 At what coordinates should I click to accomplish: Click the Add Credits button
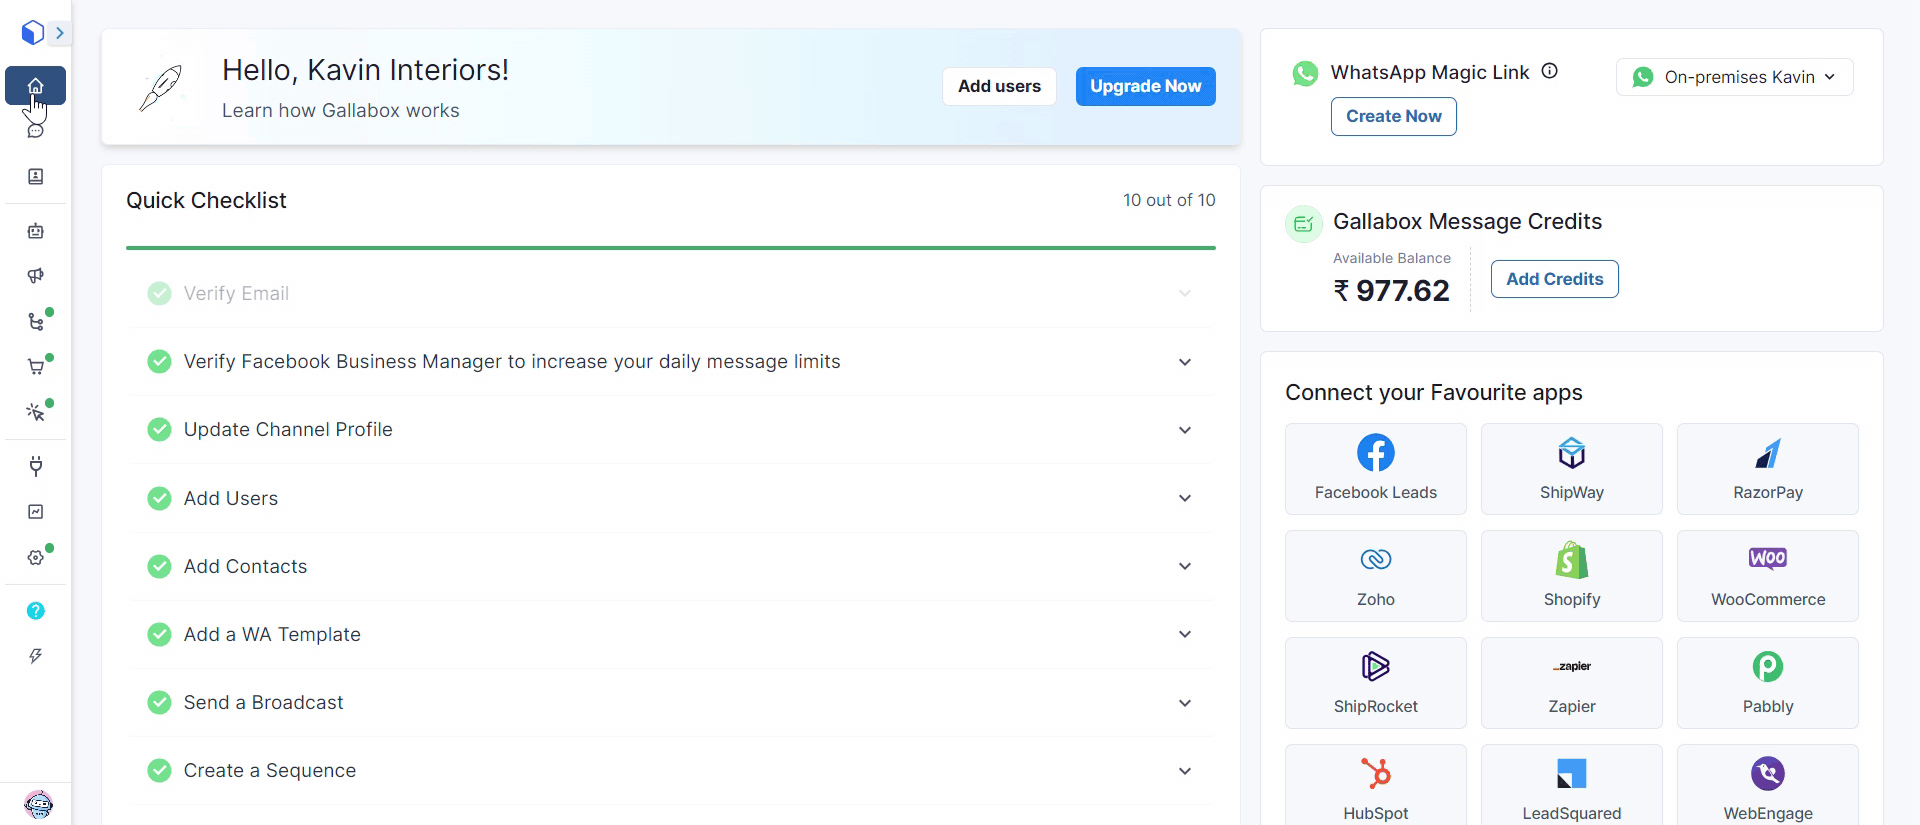coord(1554,279)
